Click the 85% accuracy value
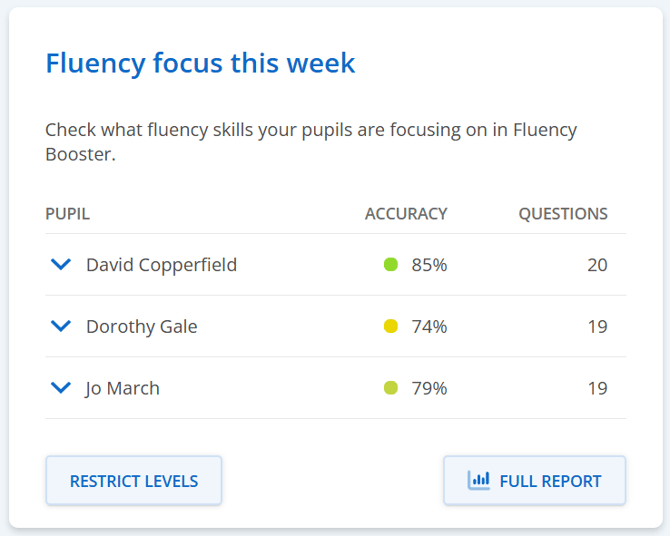Screen dimensions: 670x536 tap(429, 265)
